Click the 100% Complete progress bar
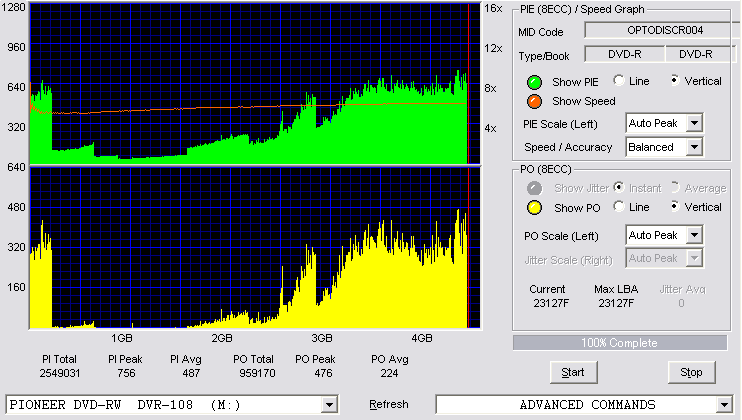The image size is (742, 420). tap(620, 343)
